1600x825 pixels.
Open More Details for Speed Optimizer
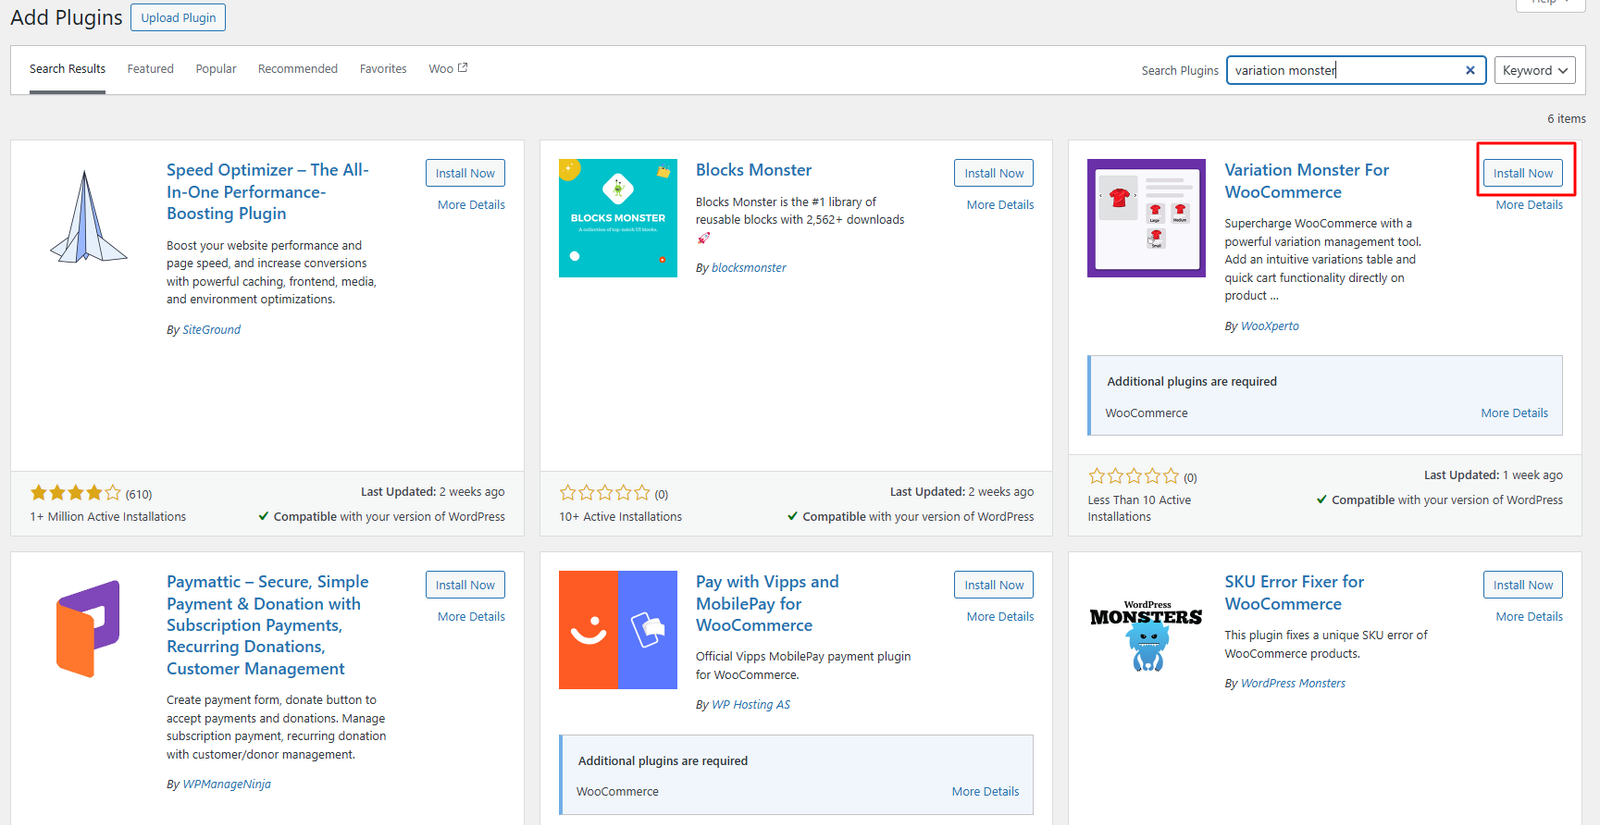coord(471,205)
